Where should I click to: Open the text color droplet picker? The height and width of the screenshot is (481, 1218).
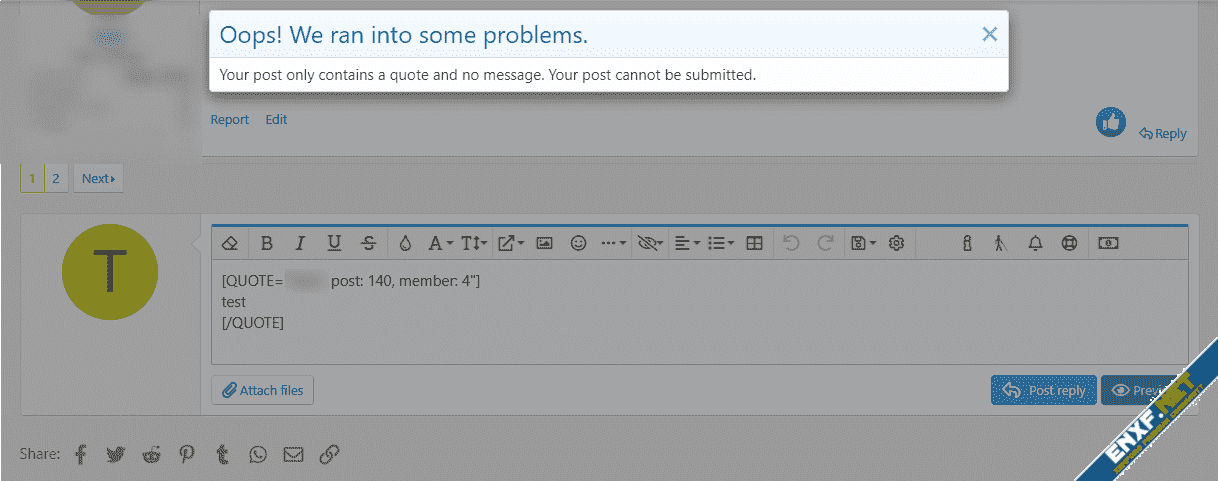405,243
